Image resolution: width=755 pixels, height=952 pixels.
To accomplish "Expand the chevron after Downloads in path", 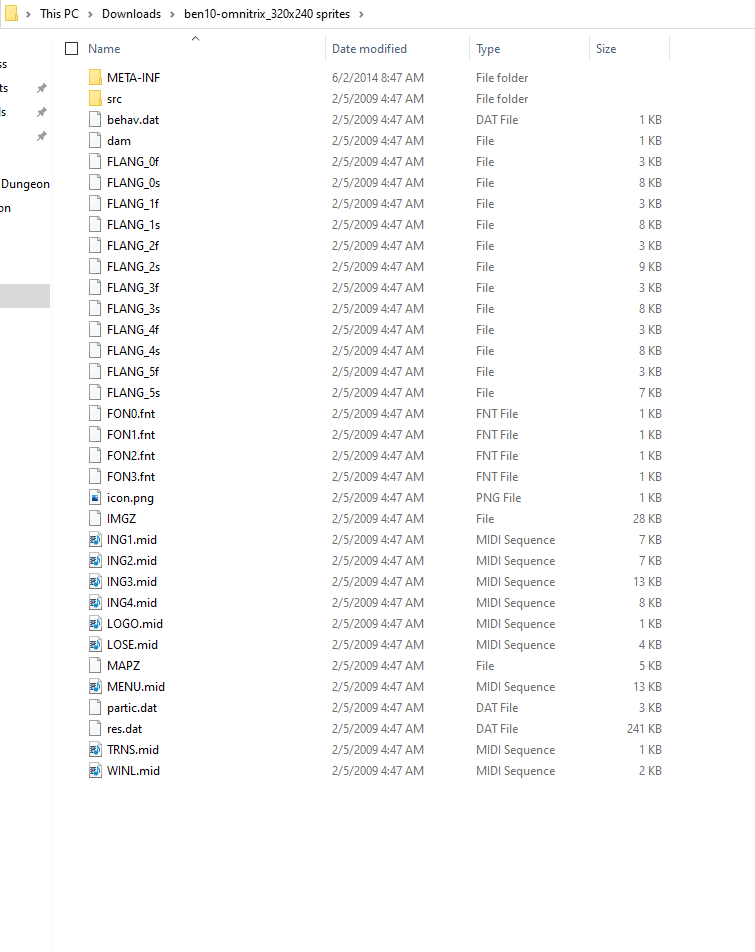I will click(172, 14).
